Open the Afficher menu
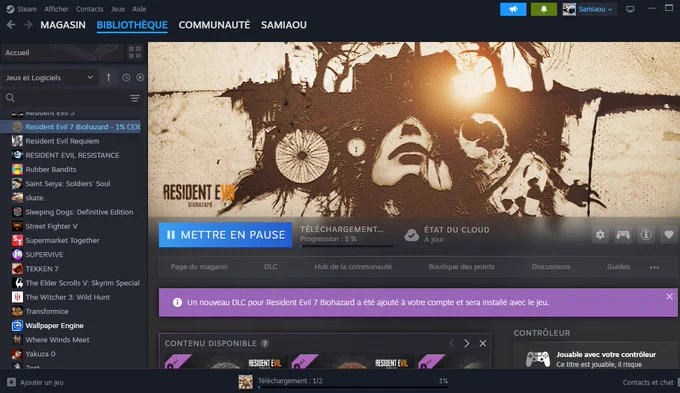The height and width of the screenshot is (393, 680). (x=56, y=9)
